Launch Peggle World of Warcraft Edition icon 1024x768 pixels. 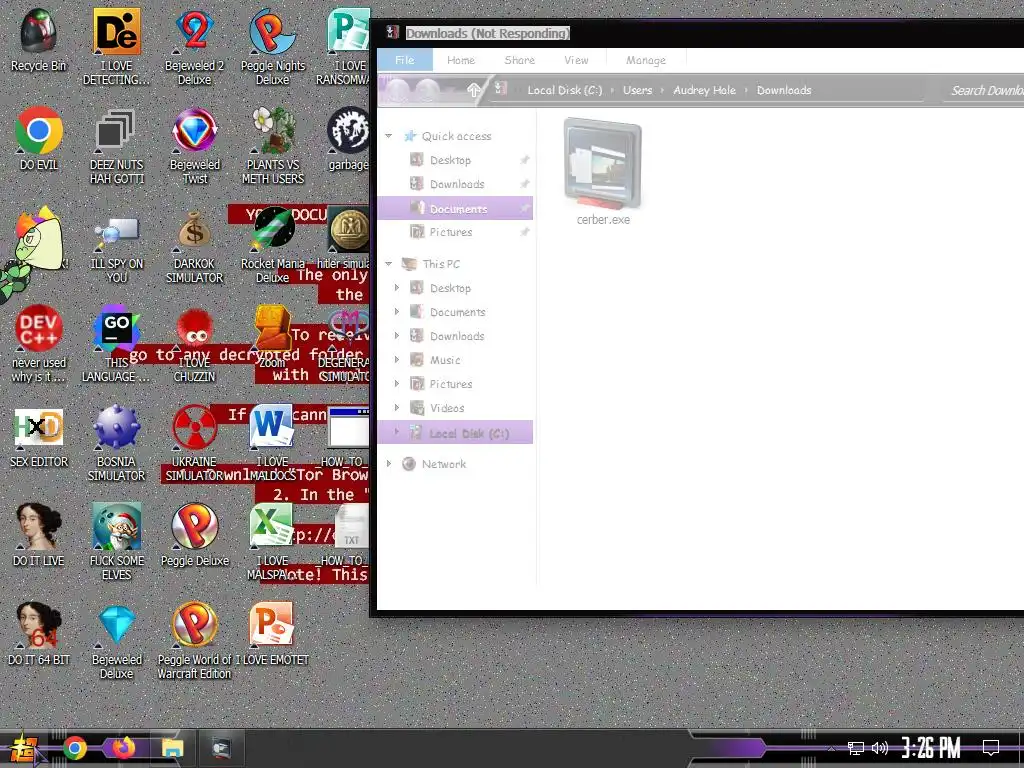tap(195, 641)
